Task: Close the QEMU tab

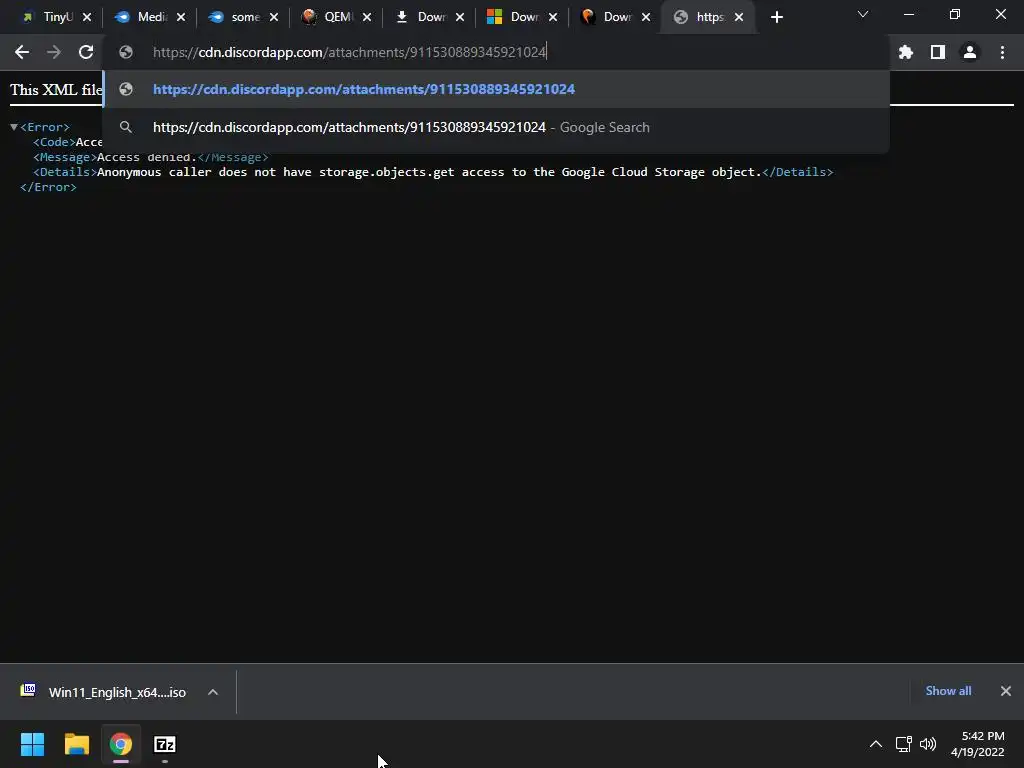Action: (367, 18)
